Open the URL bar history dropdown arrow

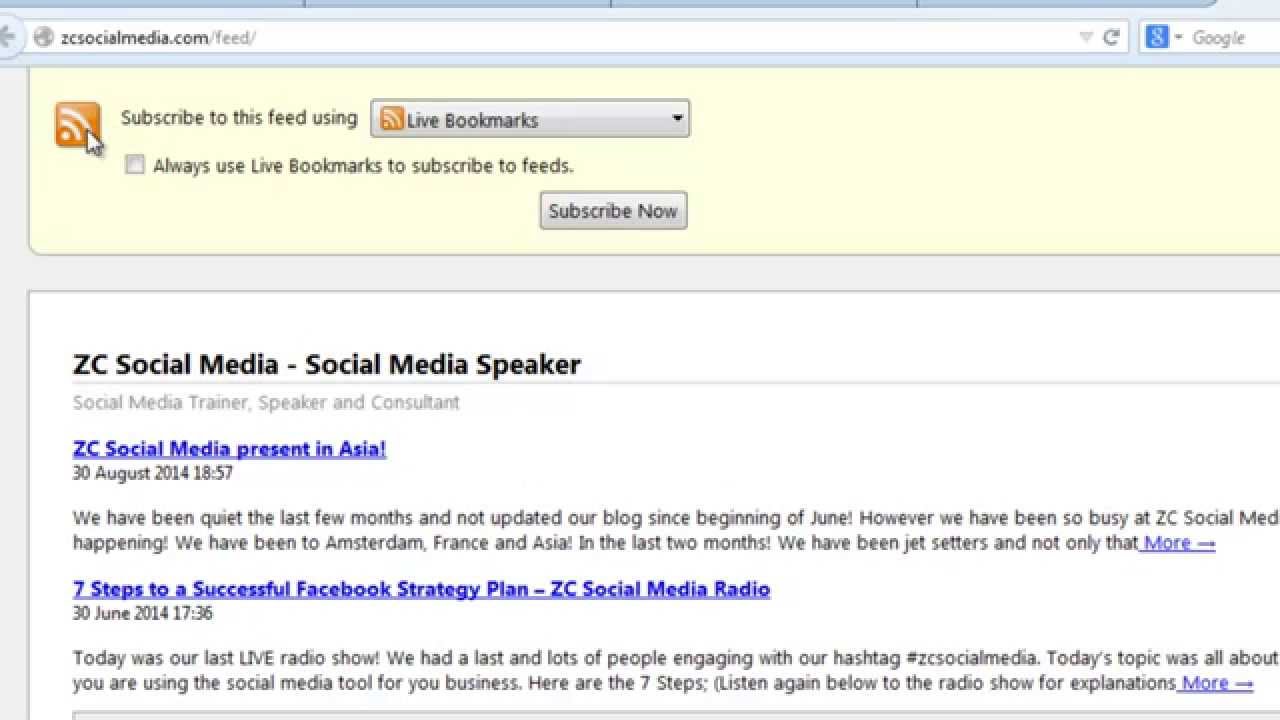(x=1086, y=38)
